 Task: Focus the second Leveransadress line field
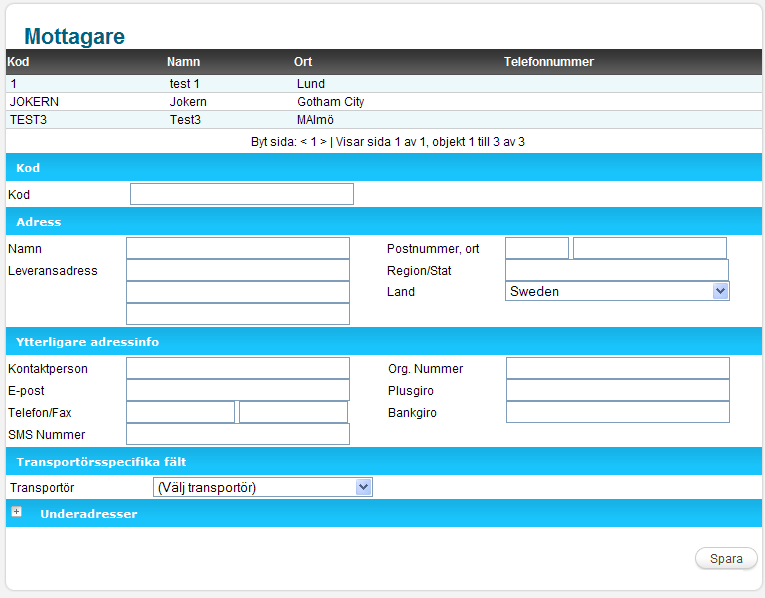[x=238, y=292]
